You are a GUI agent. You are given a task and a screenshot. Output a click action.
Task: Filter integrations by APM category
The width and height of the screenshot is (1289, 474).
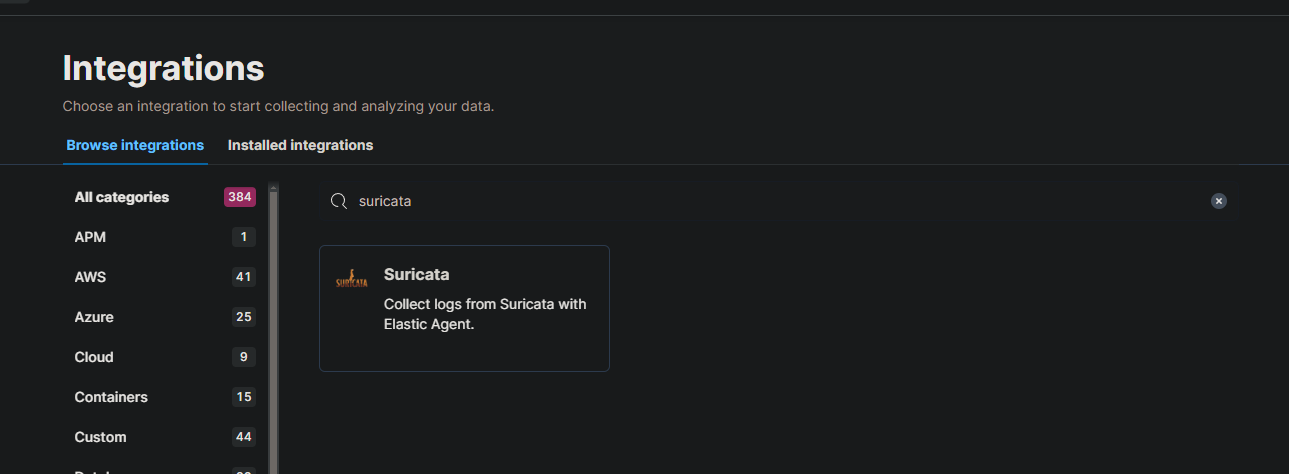point(90,237)
